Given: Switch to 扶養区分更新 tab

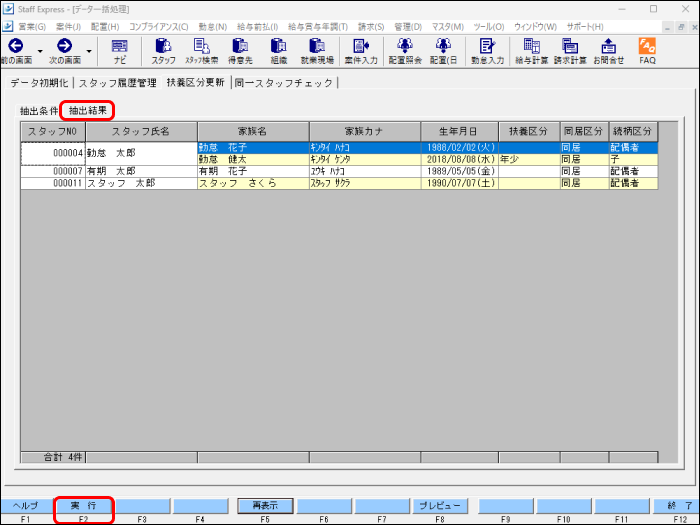Looking at the screenshot, I should (x=196, y=82).
